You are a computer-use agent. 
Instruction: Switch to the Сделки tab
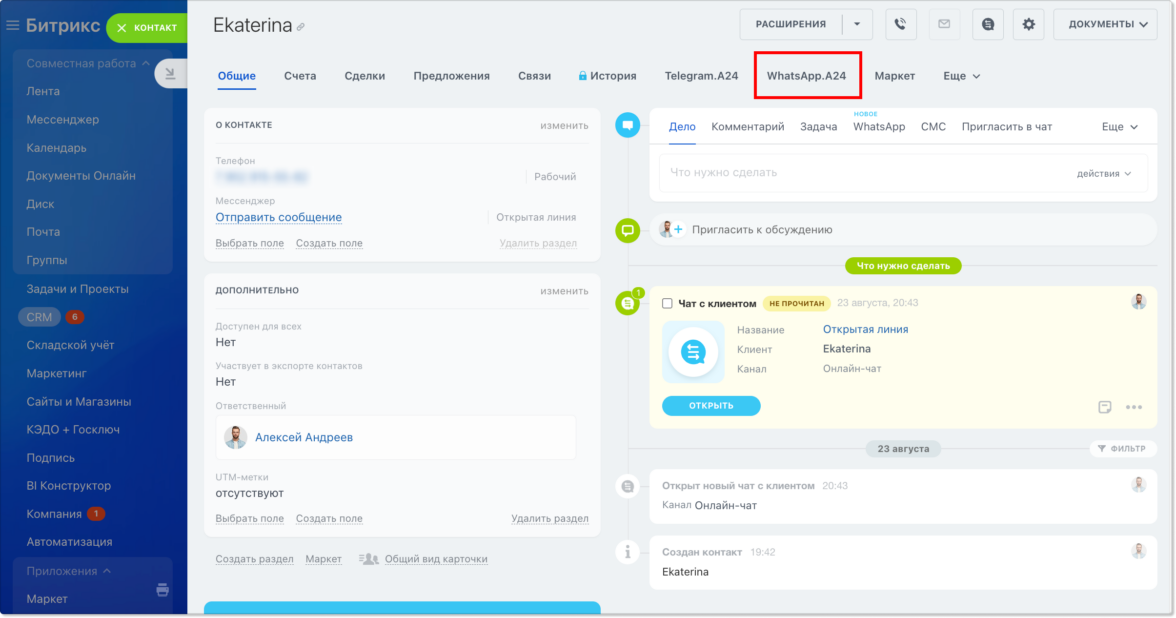click(364, 76)
